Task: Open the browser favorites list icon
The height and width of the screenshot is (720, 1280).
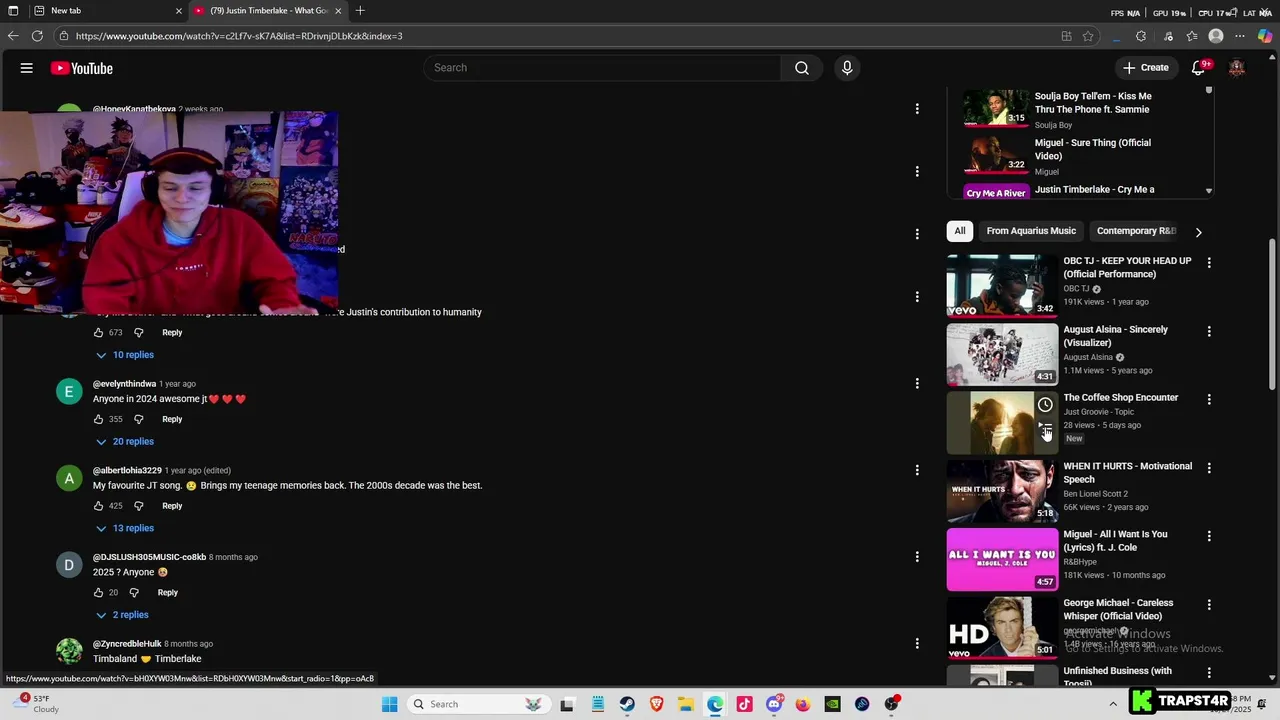Action: click(x=1192, y=36)
